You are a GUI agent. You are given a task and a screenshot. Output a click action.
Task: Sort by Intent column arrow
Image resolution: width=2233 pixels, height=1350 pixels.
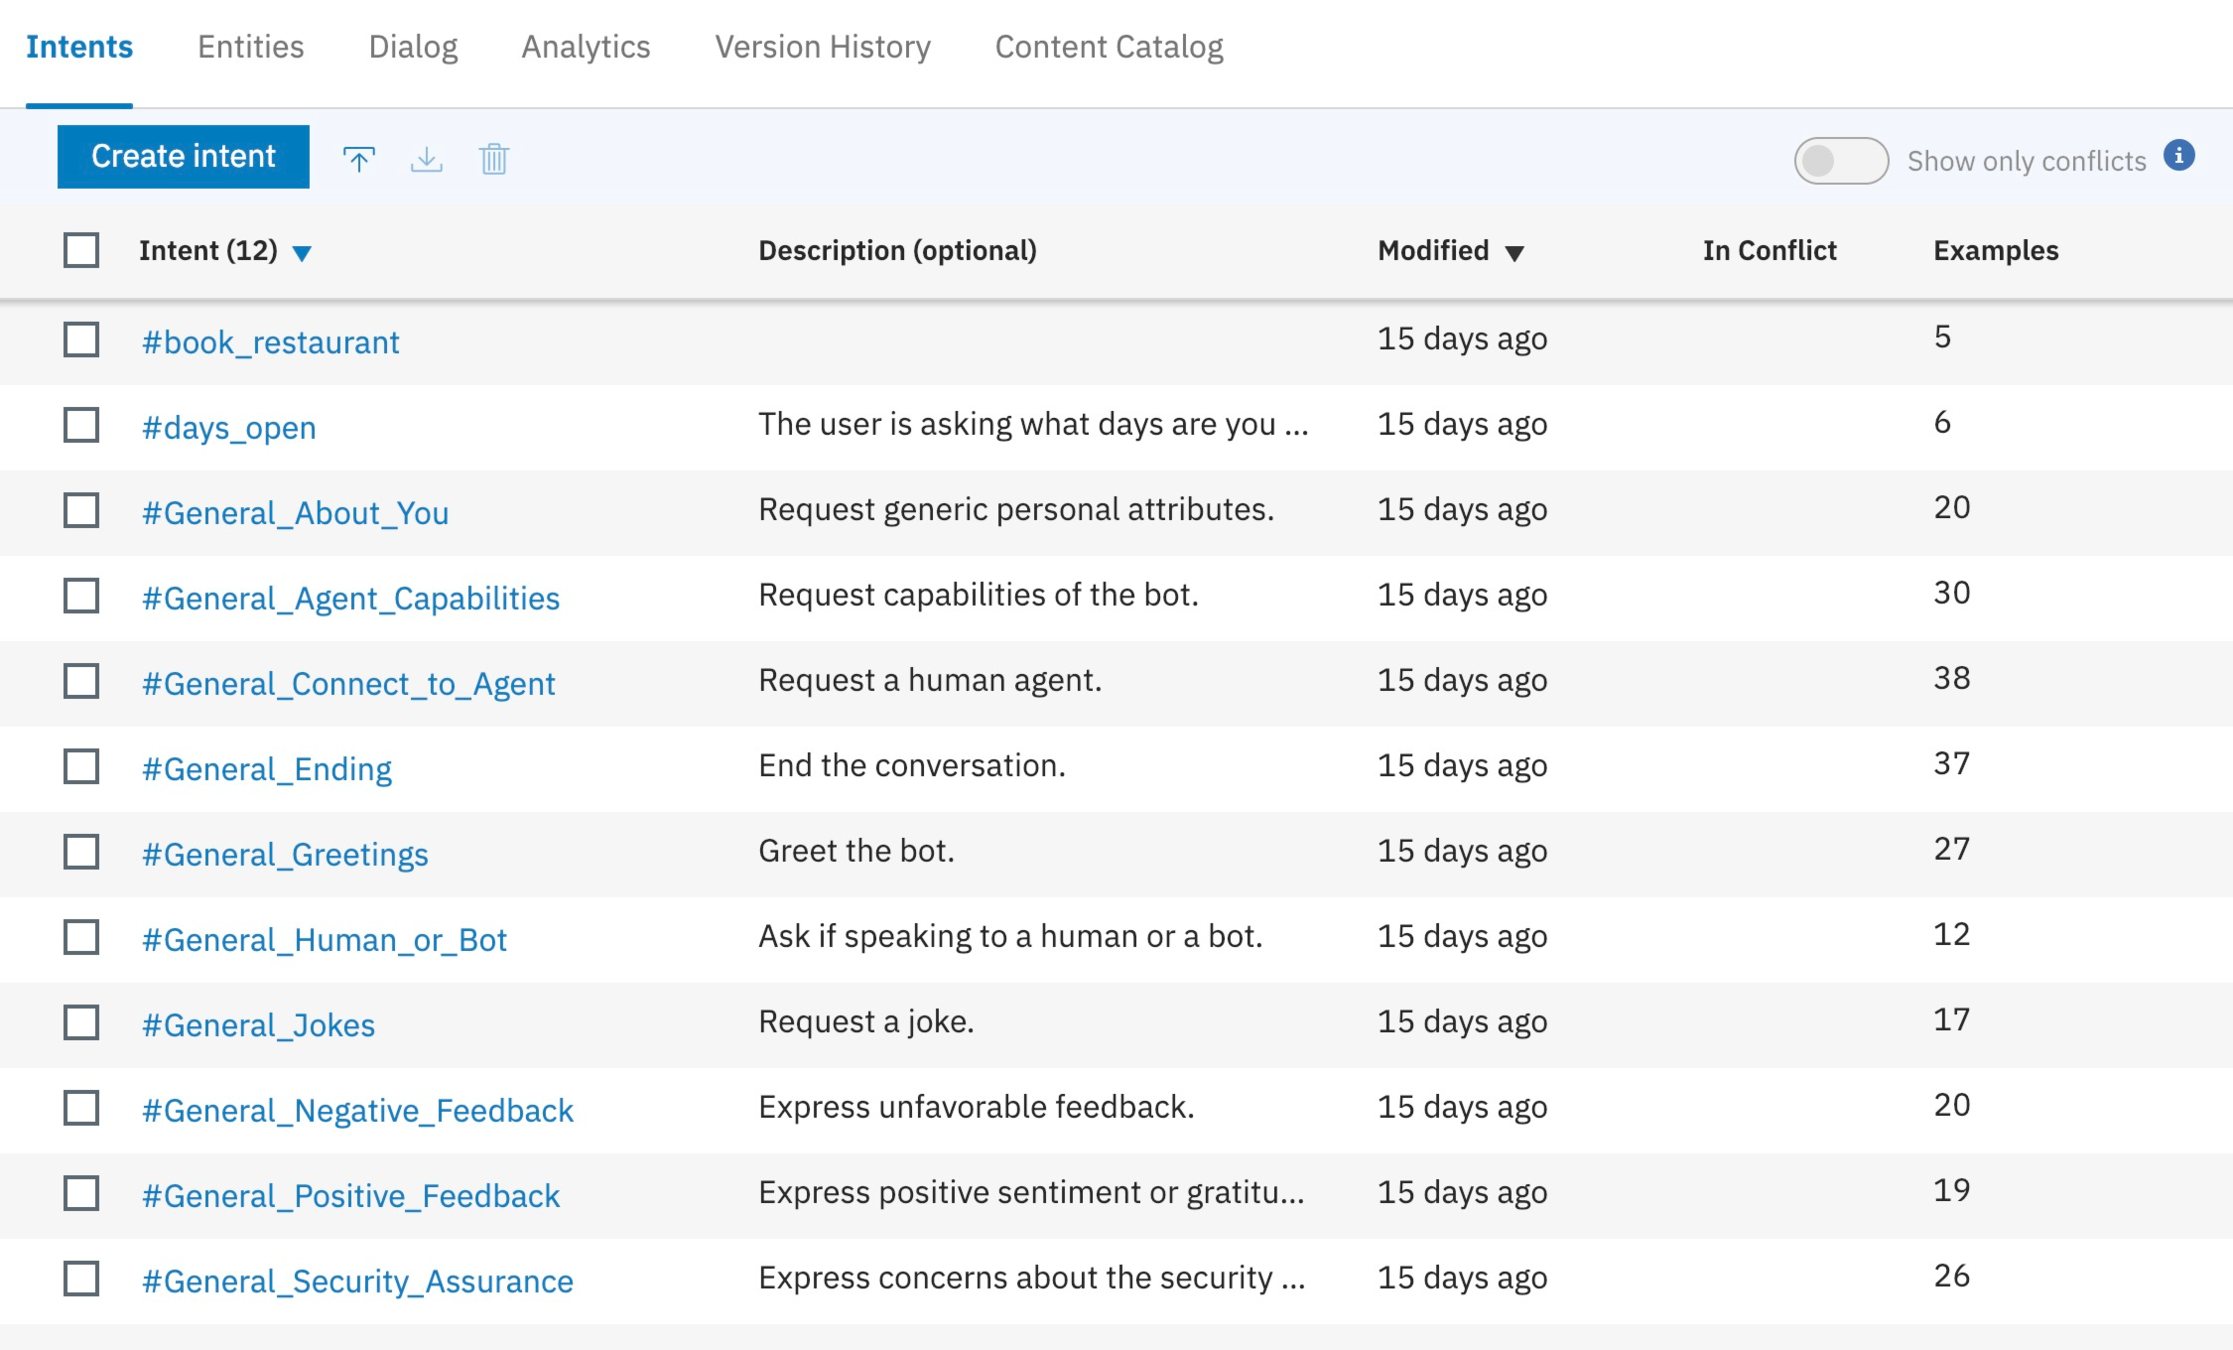[x=302, y=253]
